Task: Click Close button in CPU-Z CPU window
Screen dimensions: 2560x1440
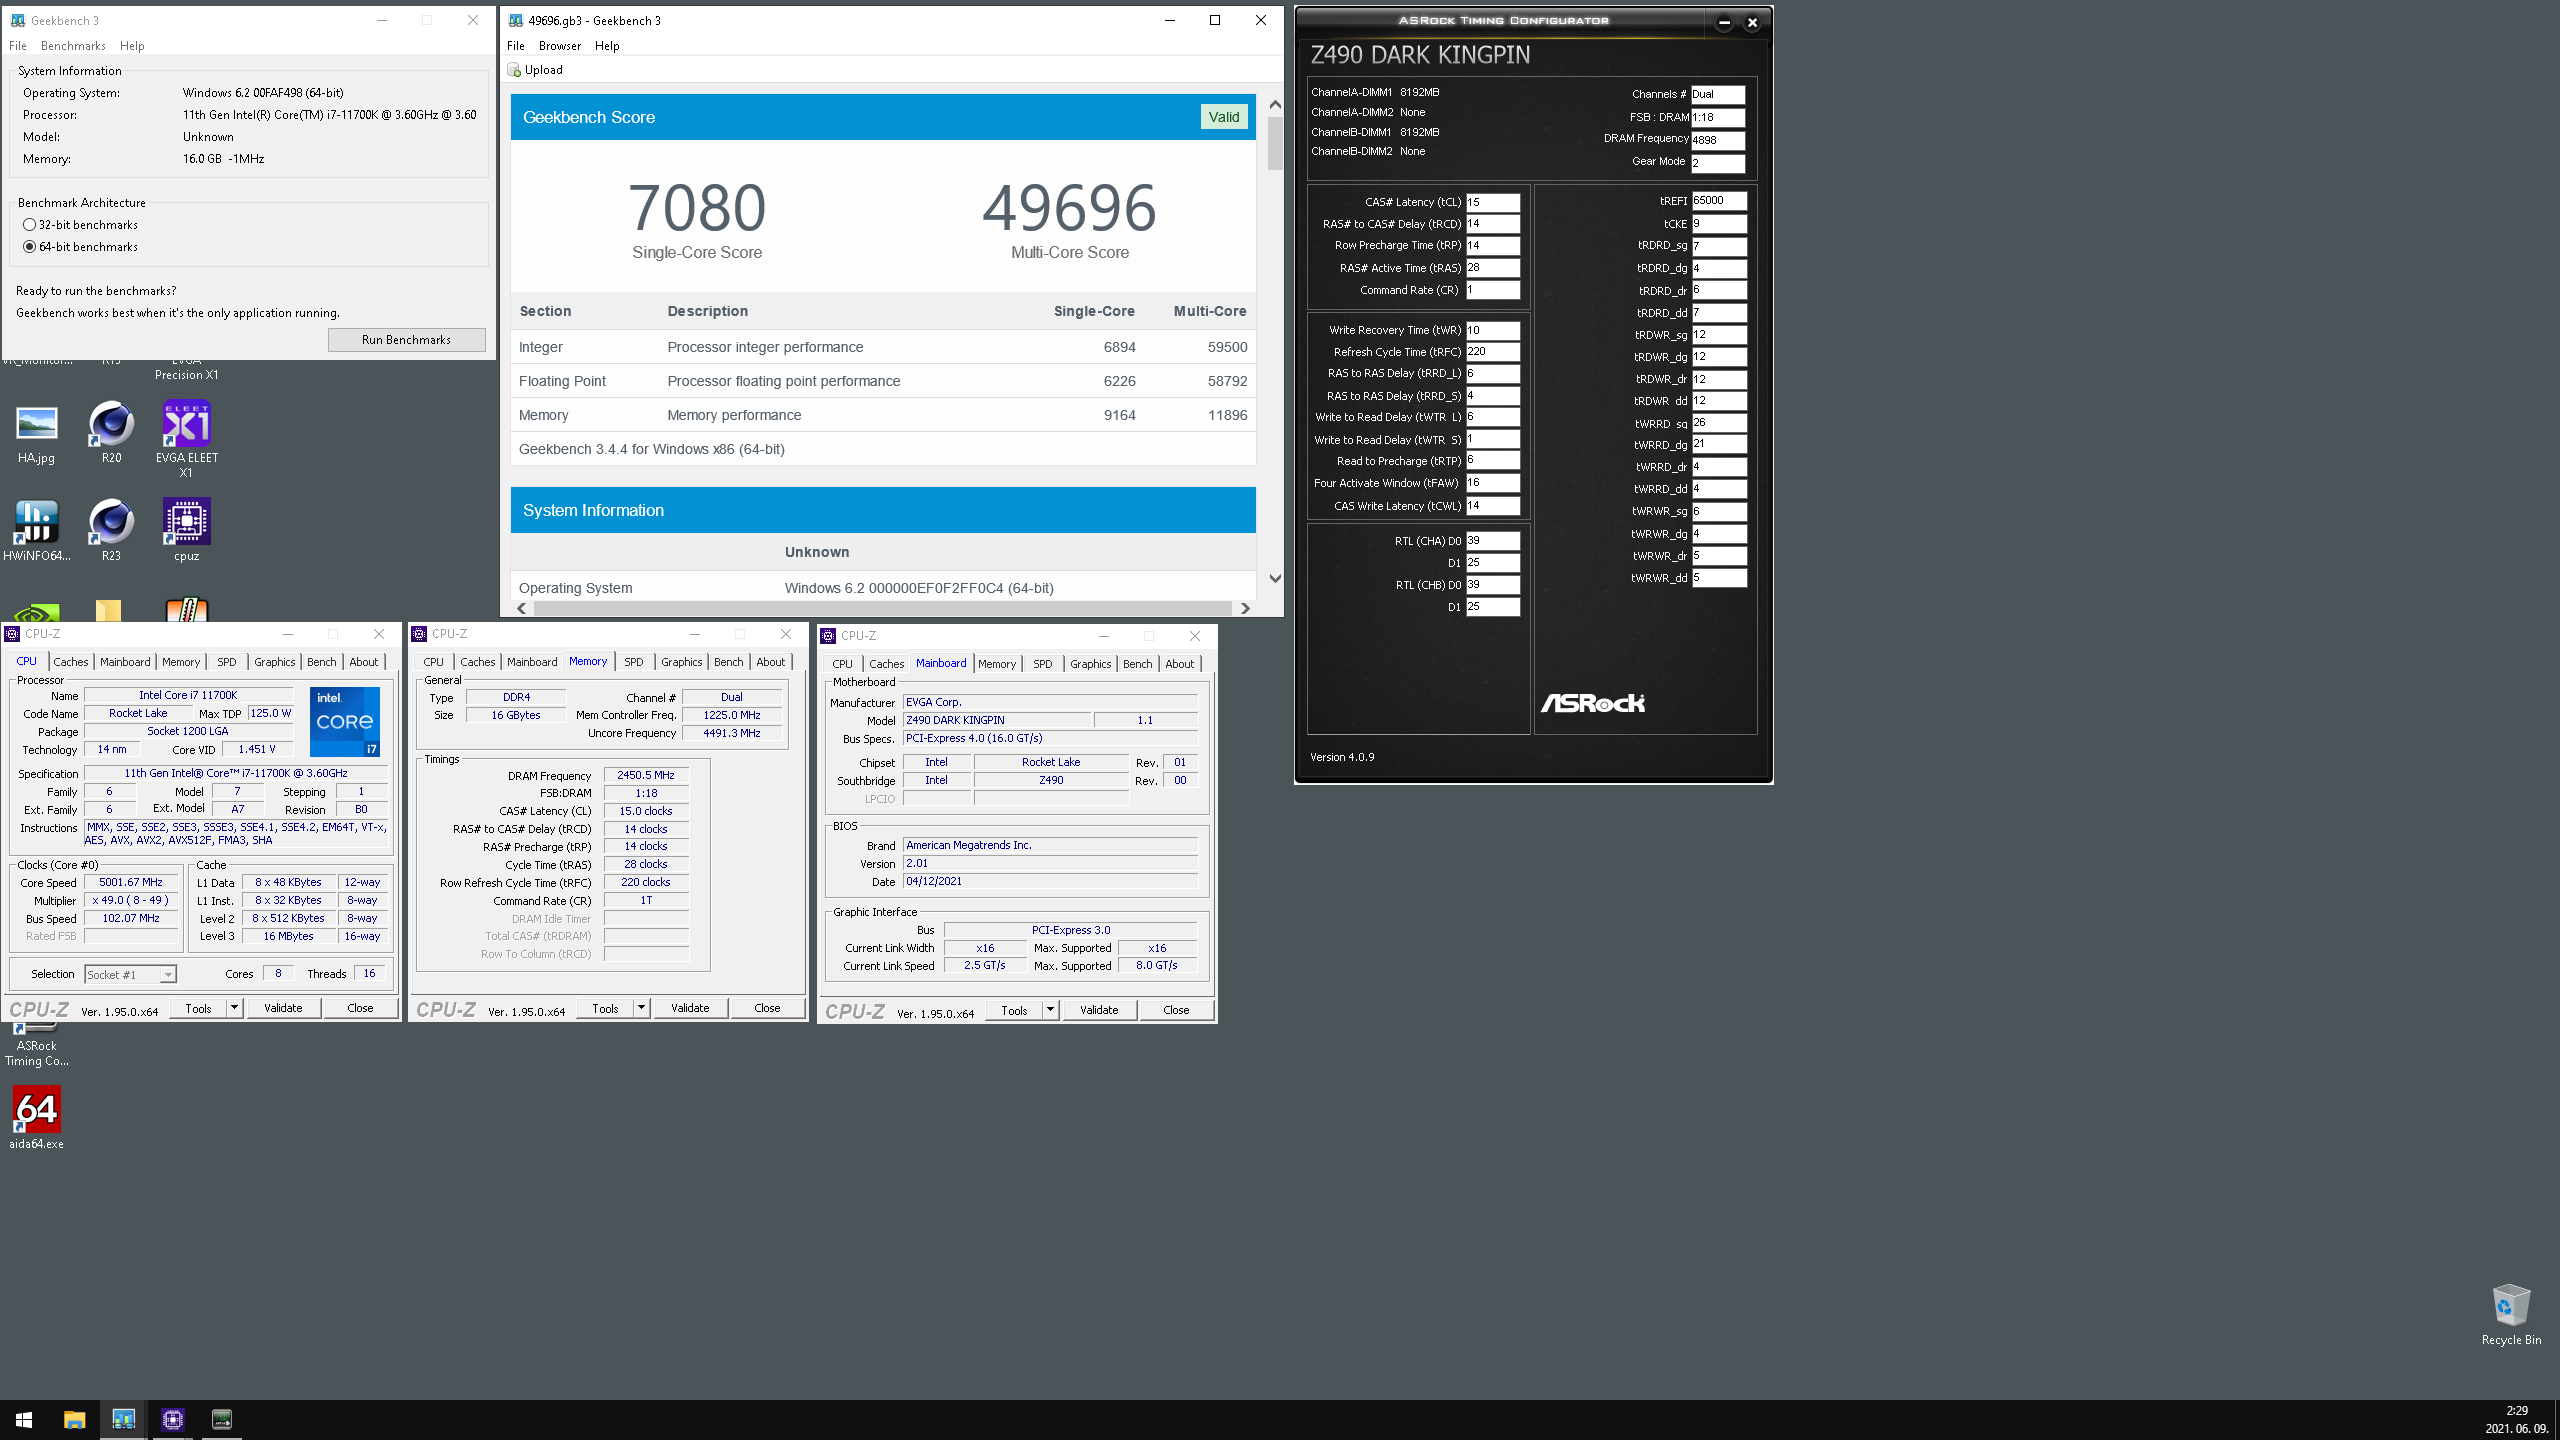Action: coord(360,1008)
